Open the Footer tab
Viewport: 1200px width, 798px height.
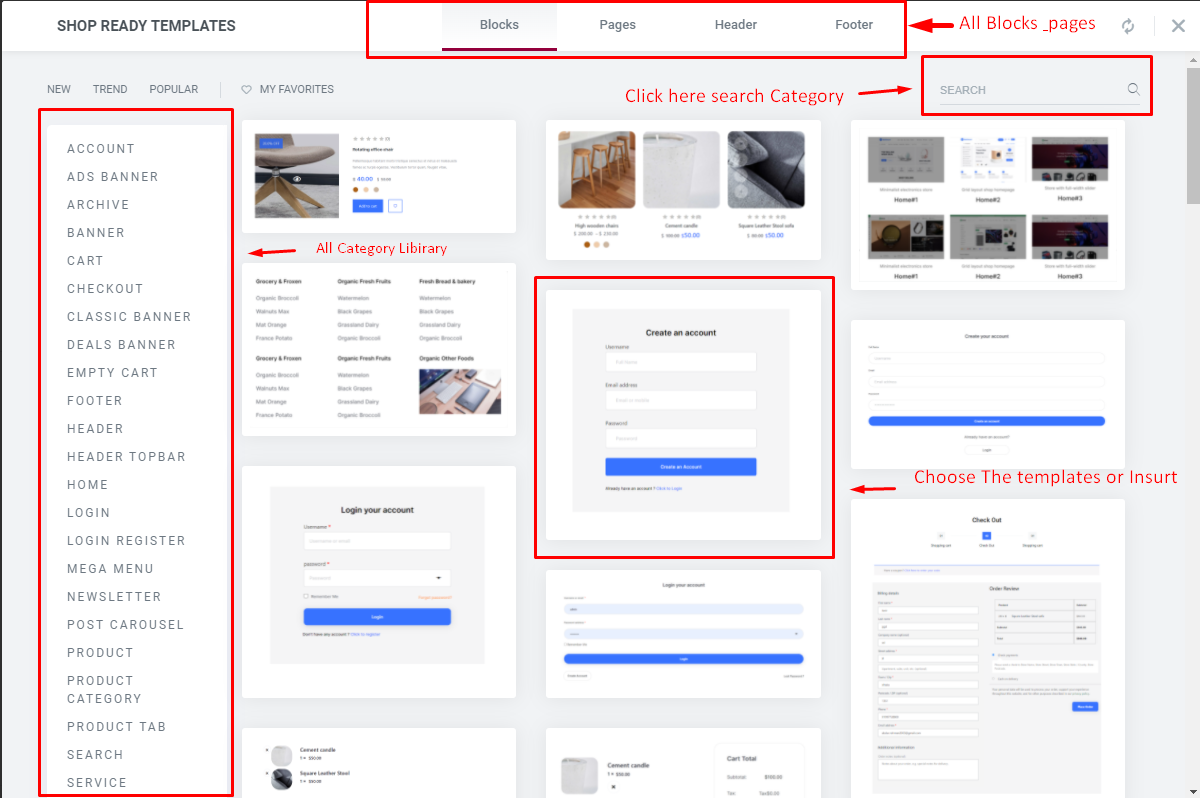(854, 25)
